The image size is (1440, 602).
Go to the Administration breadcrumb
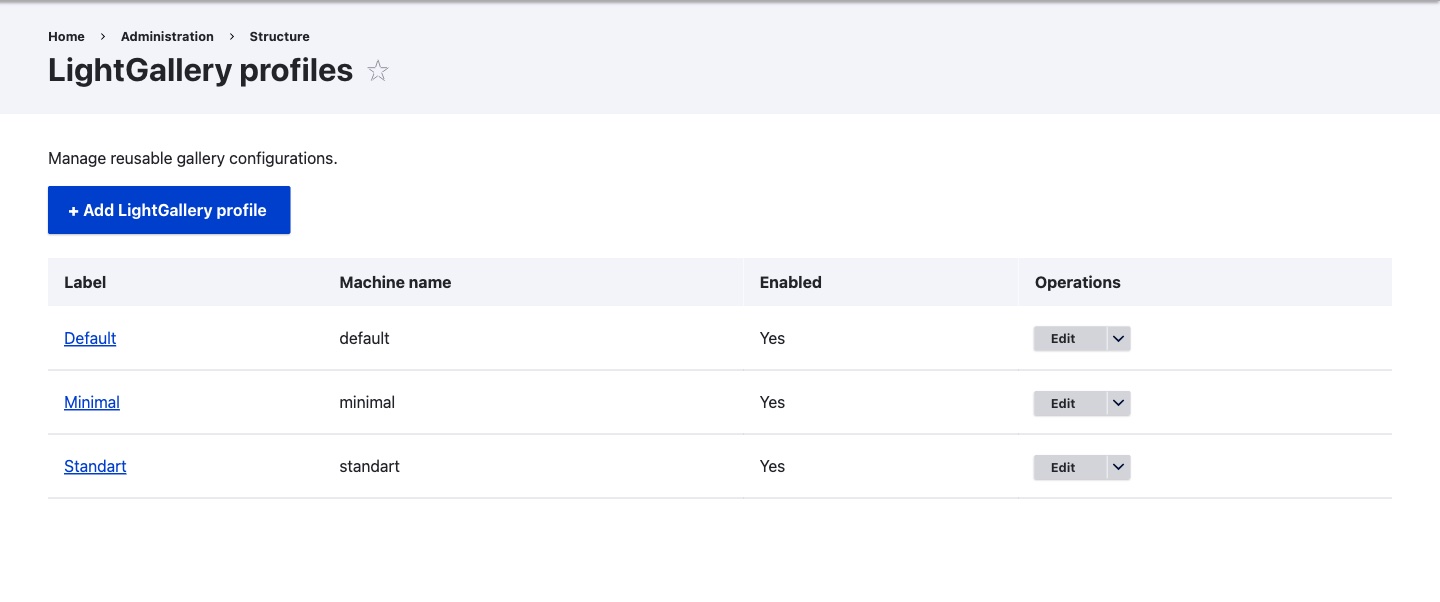click(167, 36)
